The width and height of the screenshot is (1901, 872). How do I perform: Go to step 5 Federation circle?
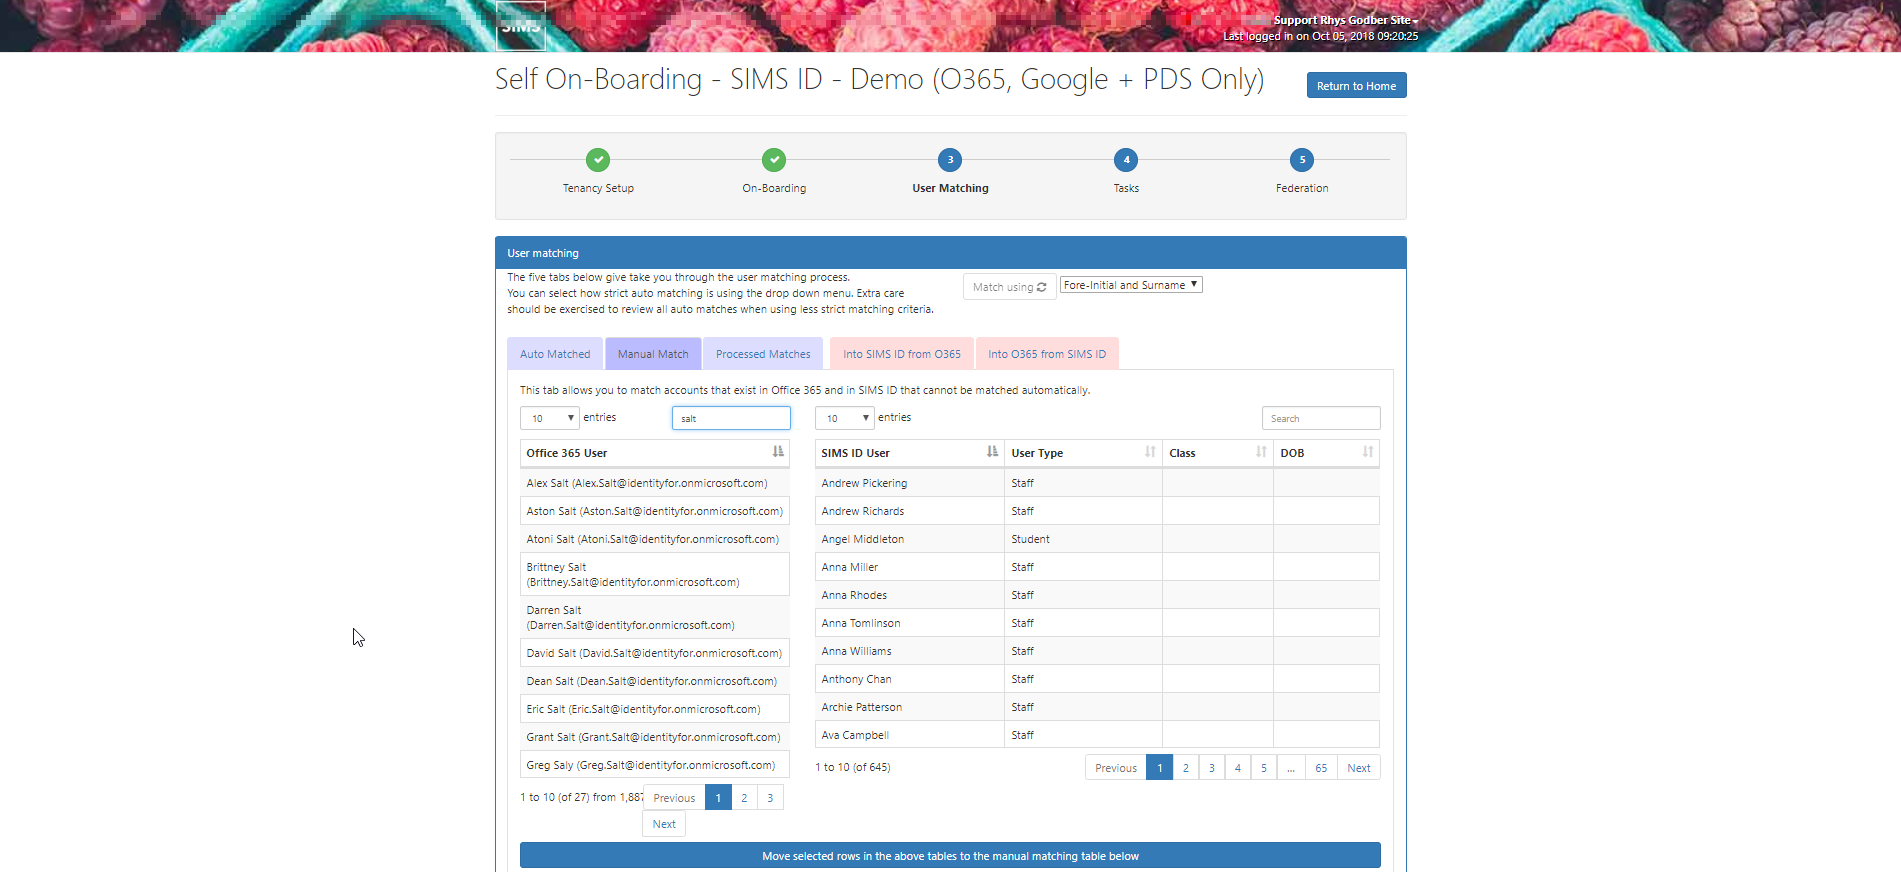click(1302, 160)
